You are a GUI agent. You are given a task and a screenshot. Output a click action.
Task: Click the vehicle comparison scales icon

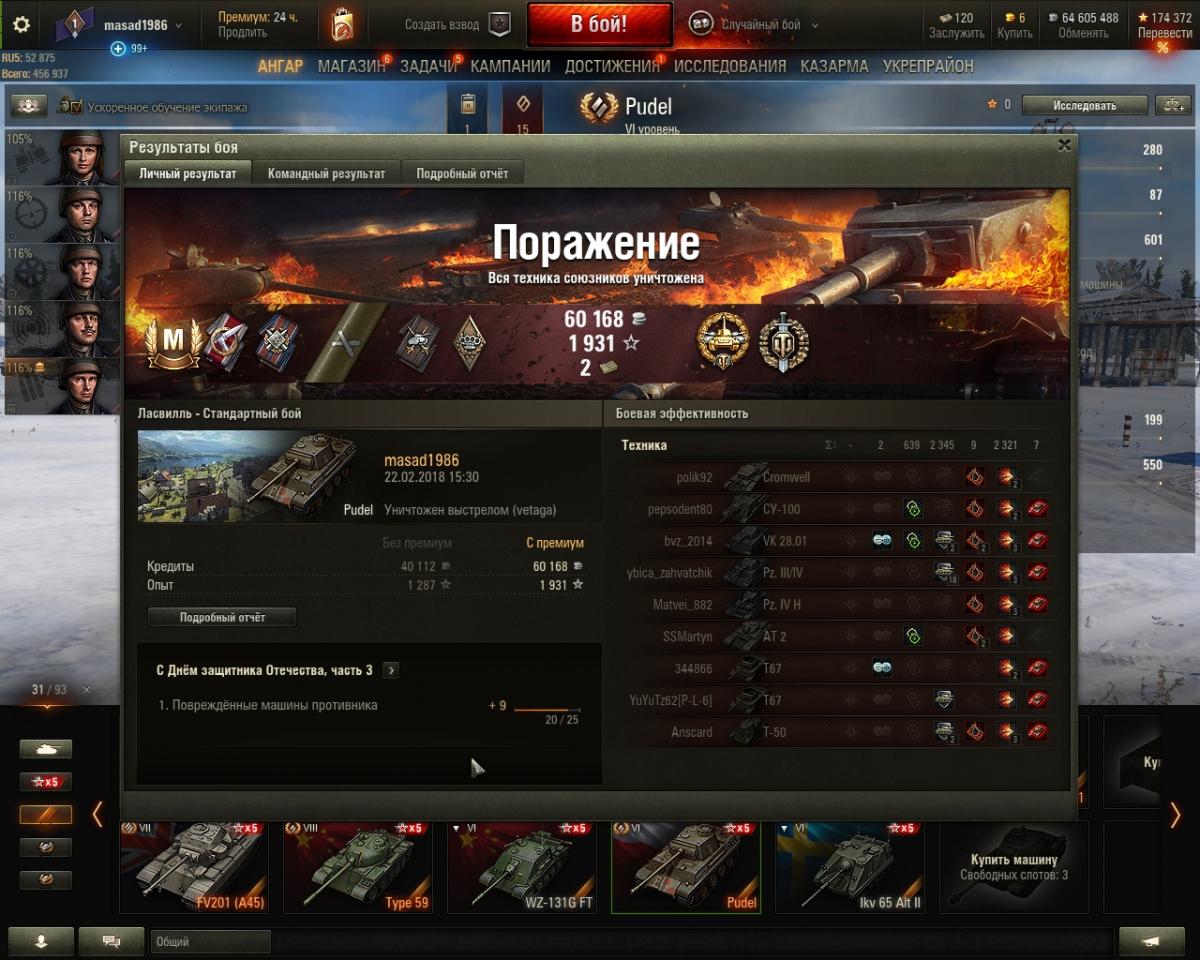1172,105
